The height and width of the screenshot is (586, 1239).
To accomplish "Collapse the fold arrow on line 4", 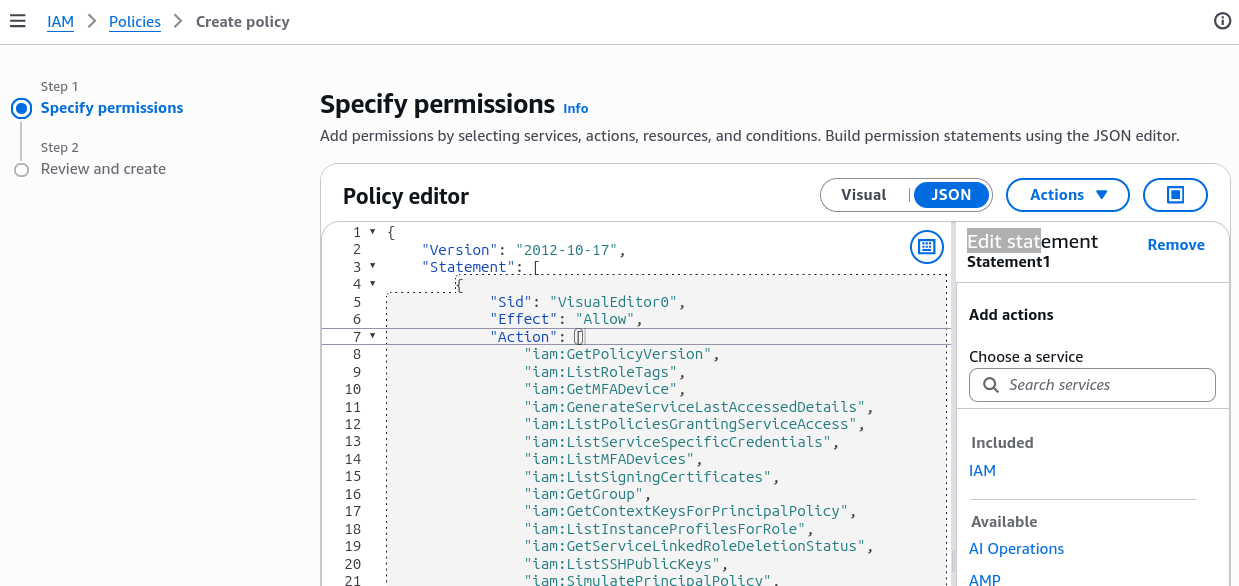I will (x=373, y=284).
